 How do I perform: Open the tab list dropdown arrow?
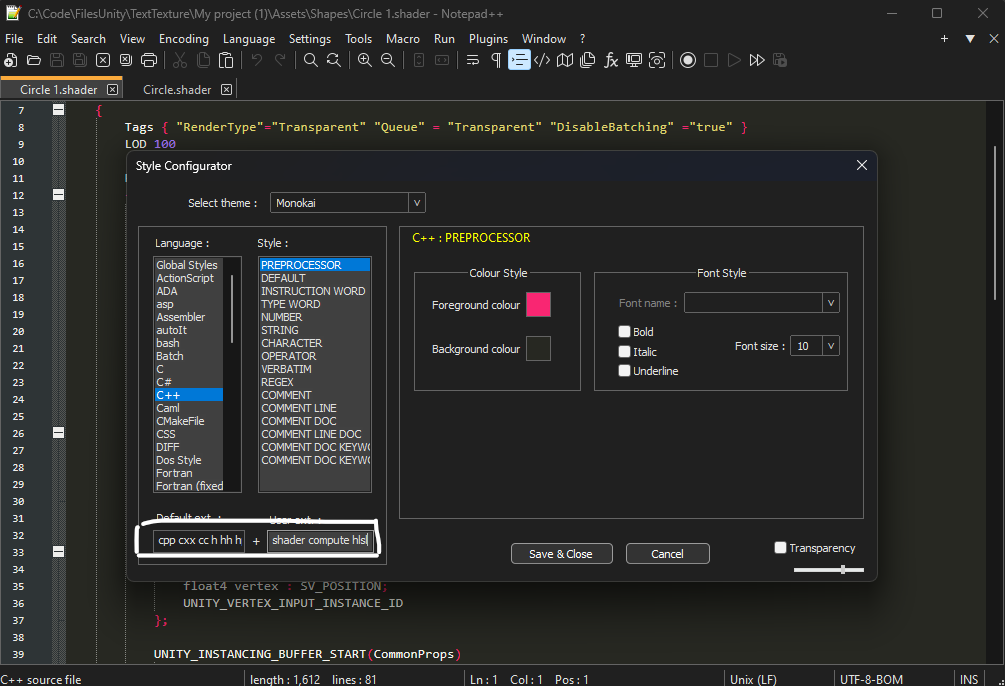970,39
